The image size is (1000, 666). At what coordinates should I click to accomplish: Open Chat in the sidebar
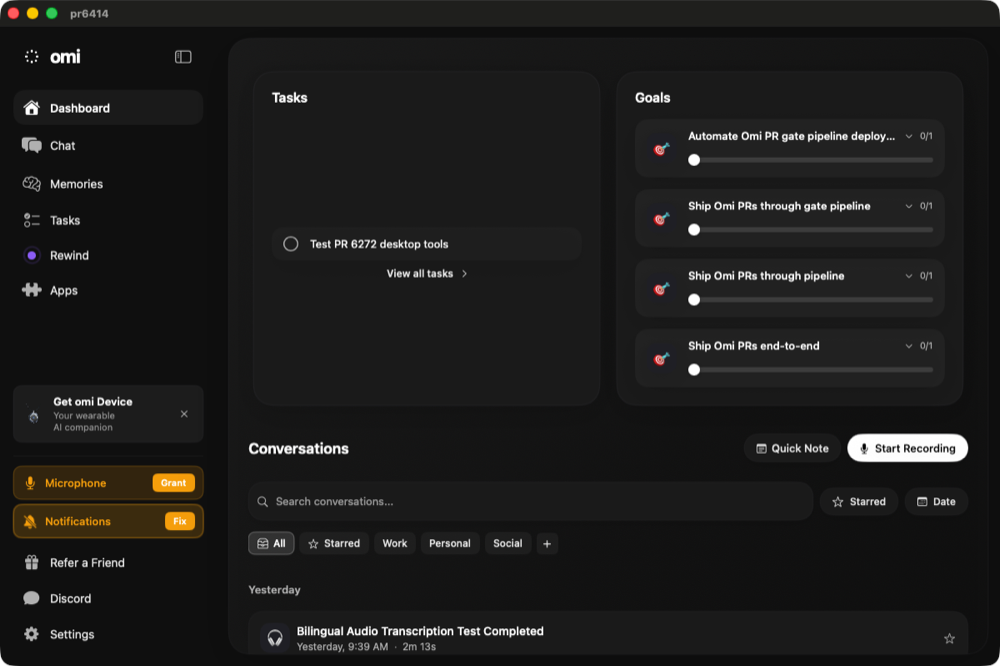(x=108, y=145)
